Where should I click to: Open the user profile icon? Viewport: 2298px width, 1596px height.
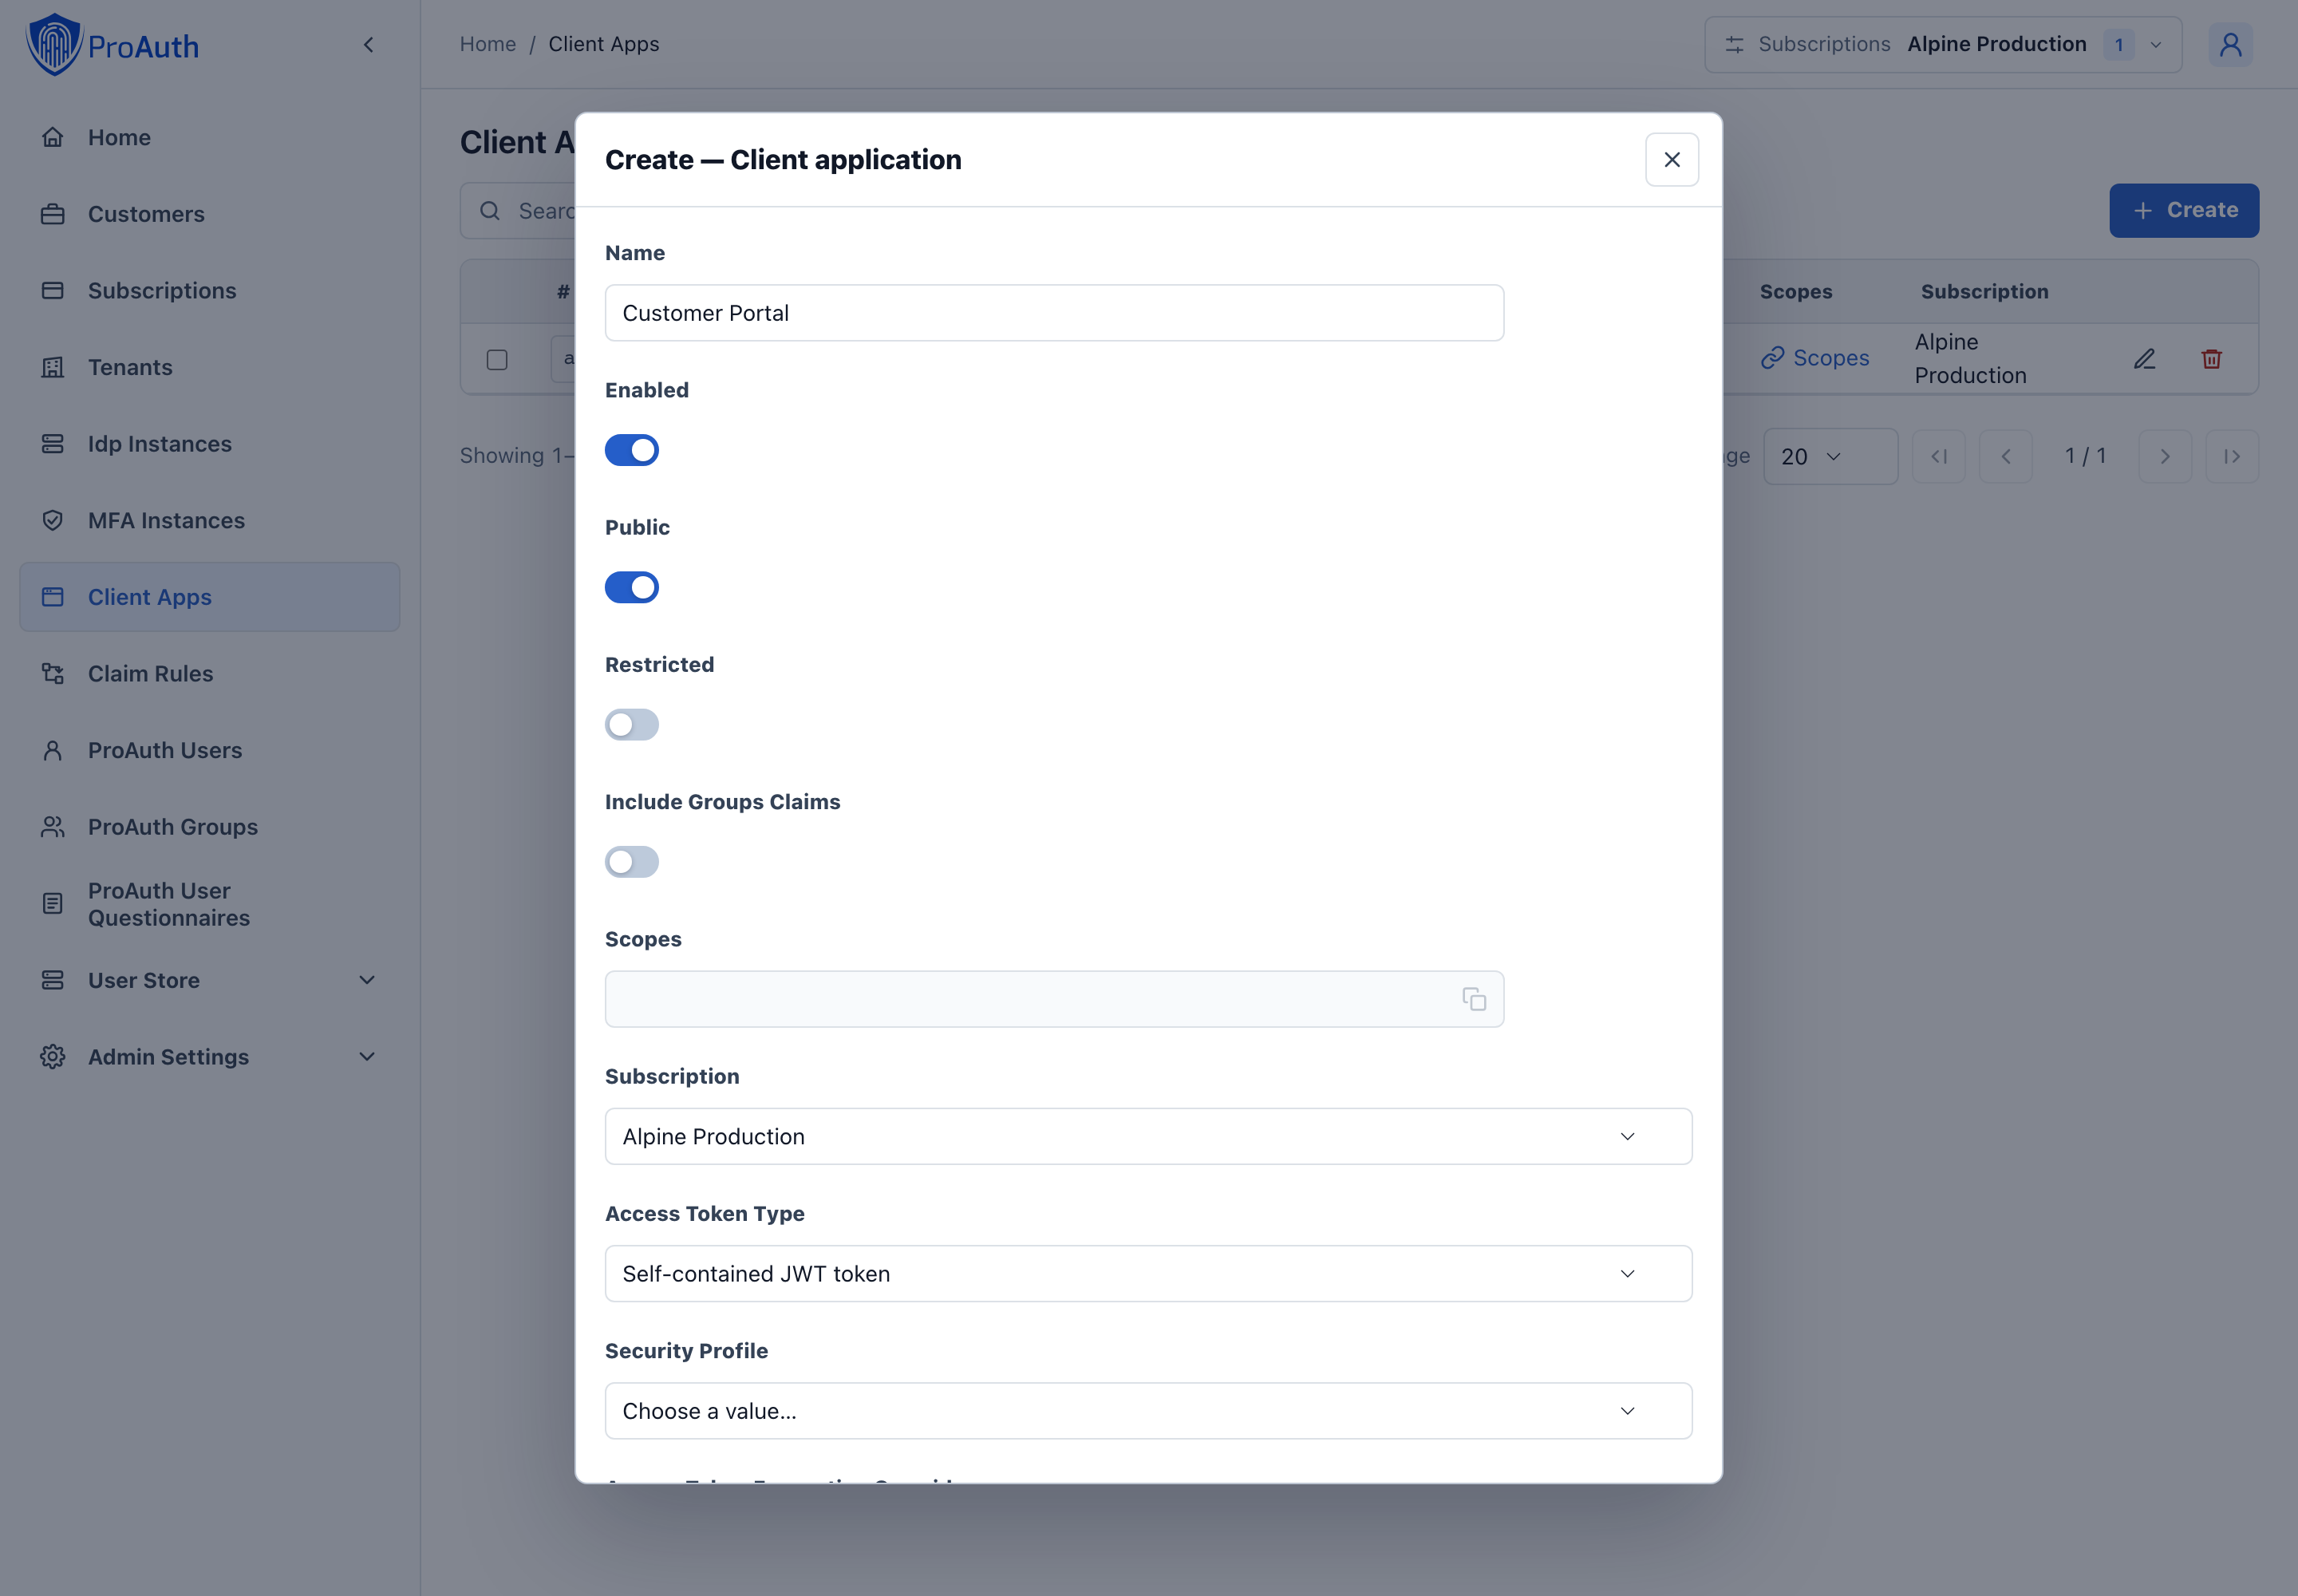pyautogui.click(x=2230, y=45)
